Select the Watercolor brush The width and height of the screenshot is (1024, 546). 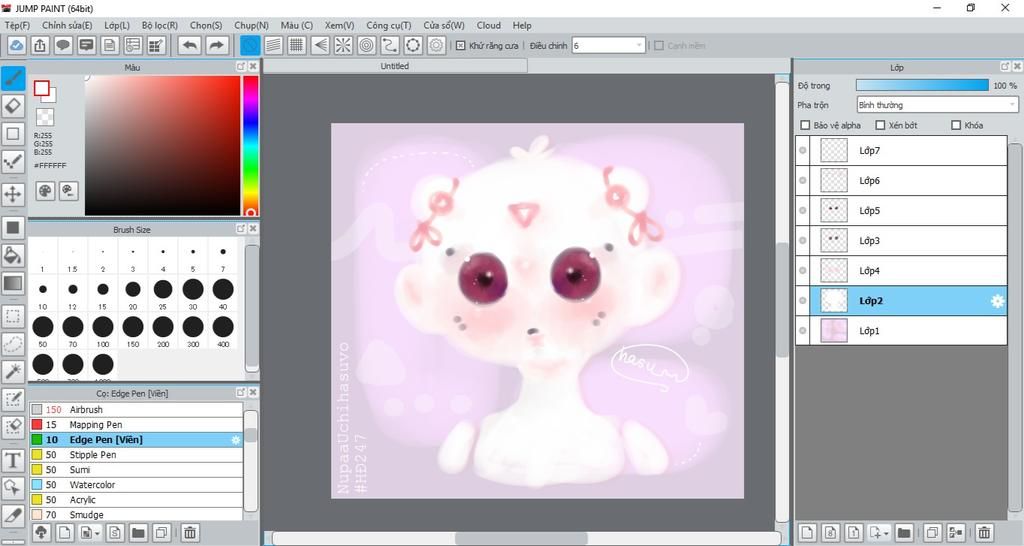pos(136,485)
